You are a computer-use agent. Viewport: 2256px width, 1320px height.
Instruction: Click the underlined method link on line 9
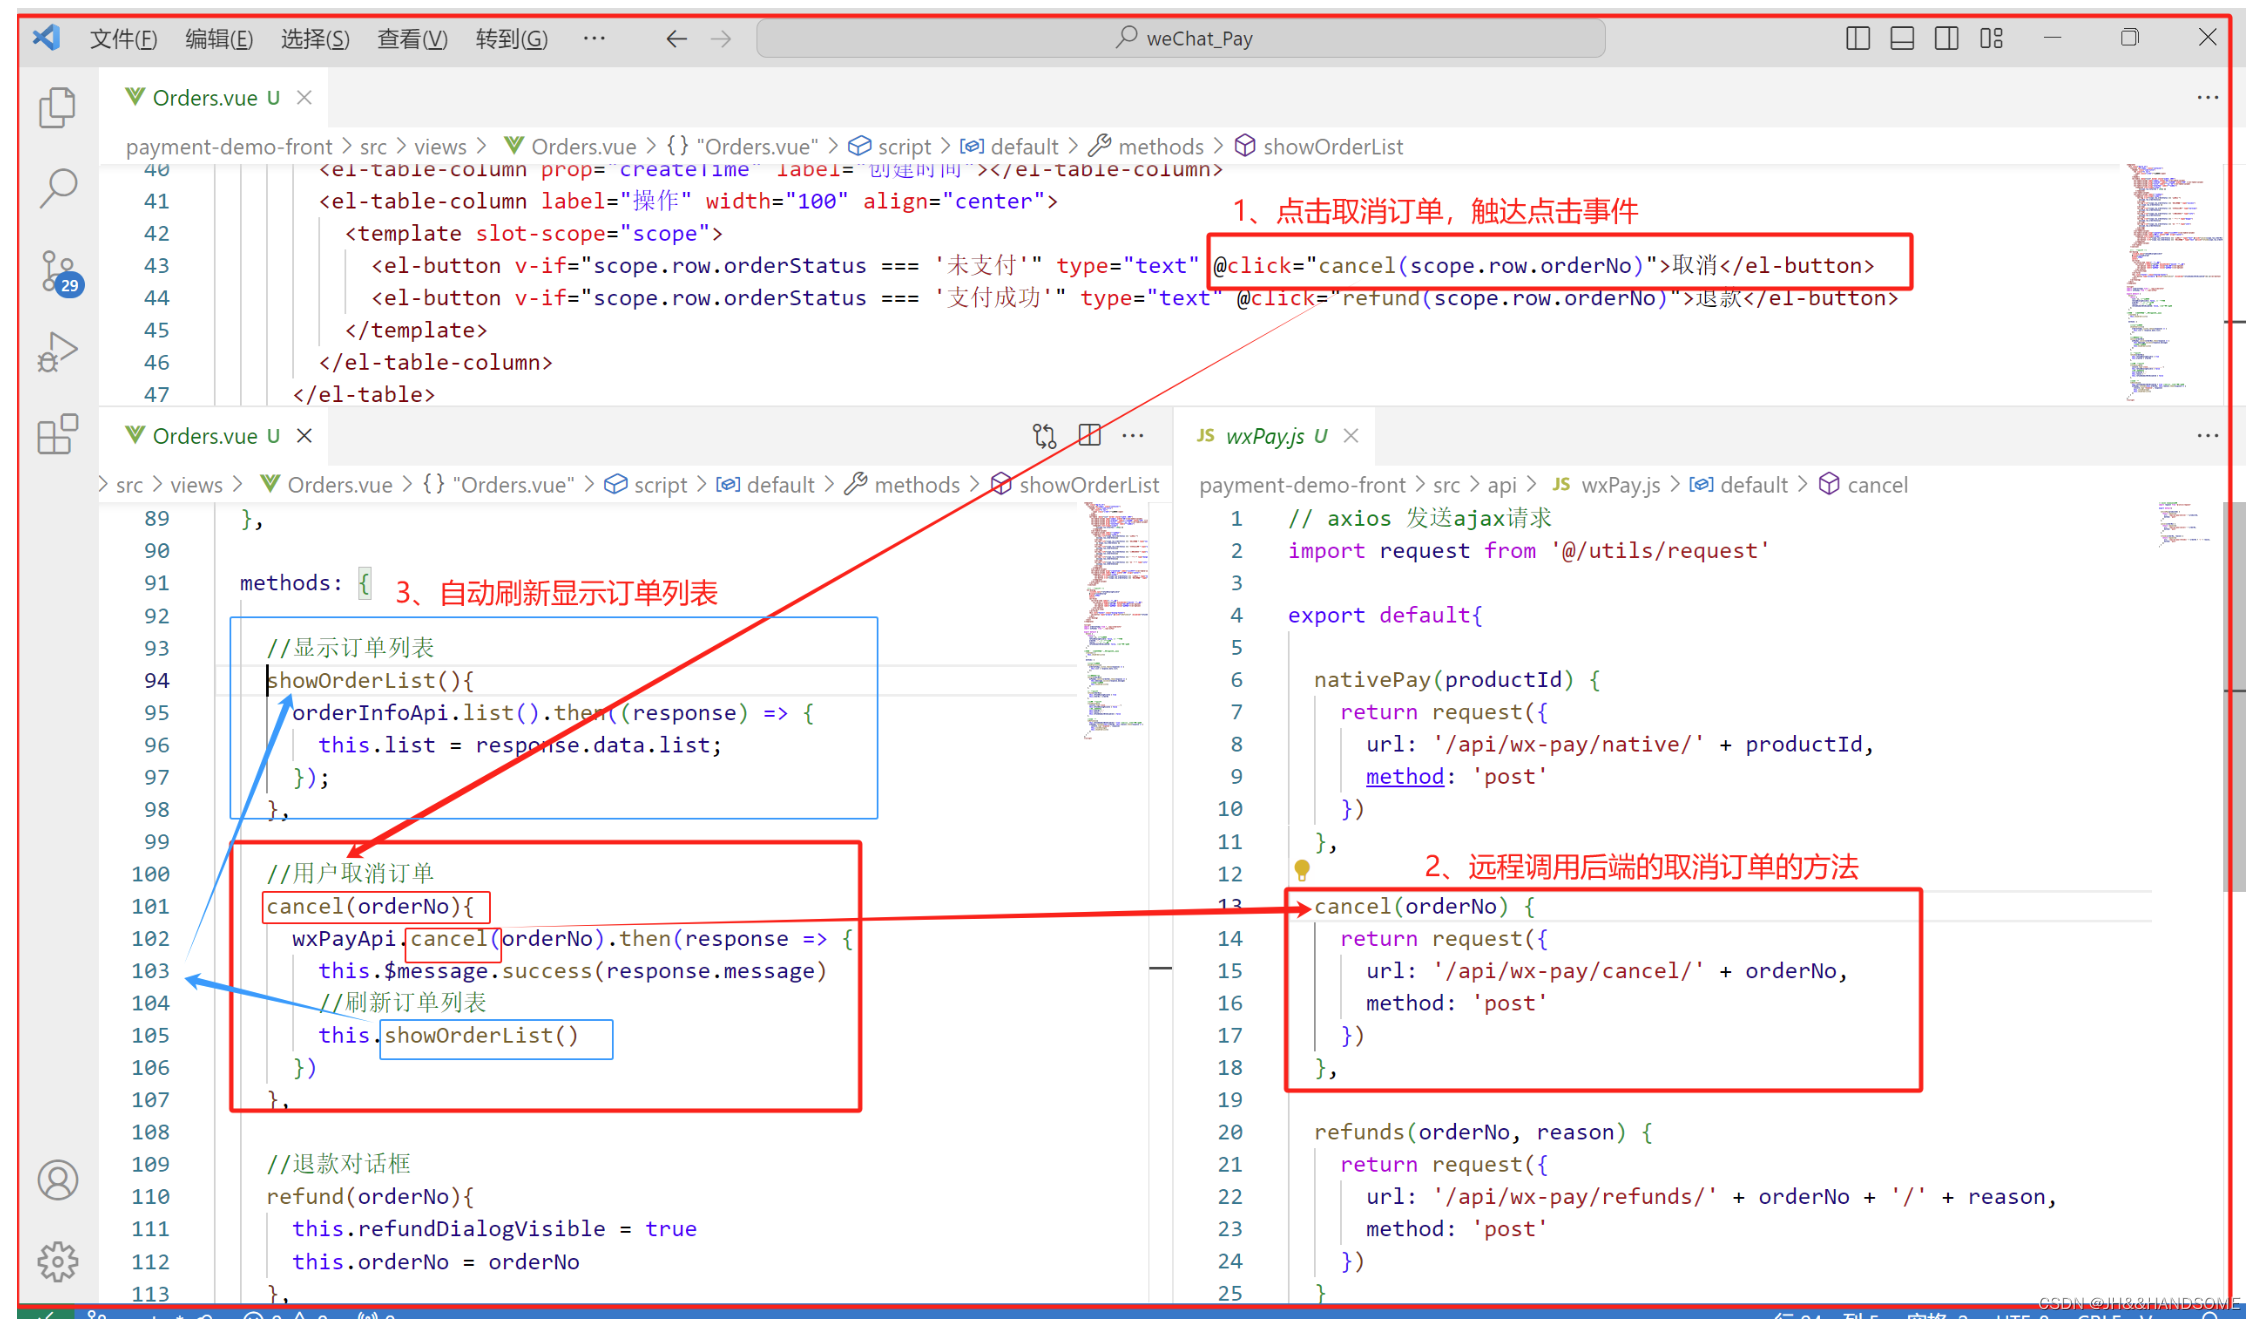[x=1405, y=776]
